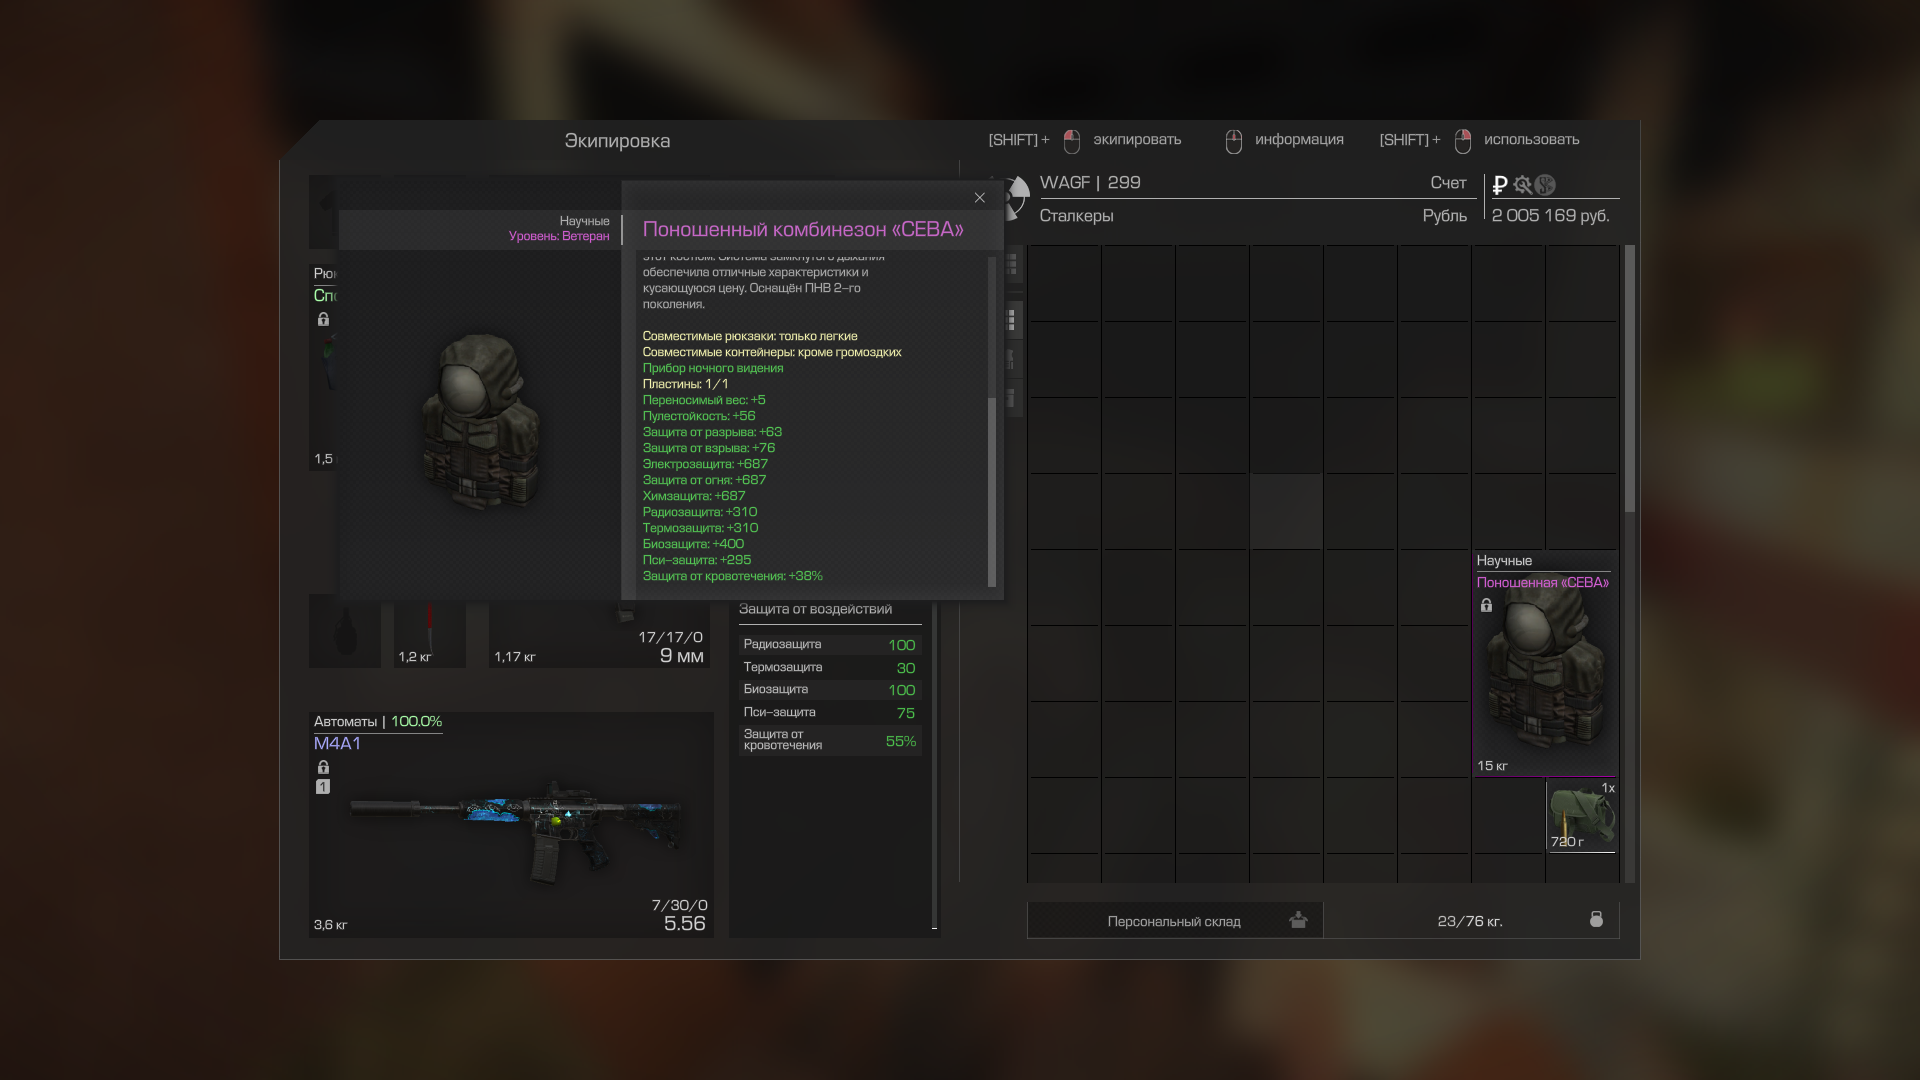This screenshot has width=1920, height=1080.
Task: Click the Пулестойкость: +56 stat
Action: (x=699, y=416)
